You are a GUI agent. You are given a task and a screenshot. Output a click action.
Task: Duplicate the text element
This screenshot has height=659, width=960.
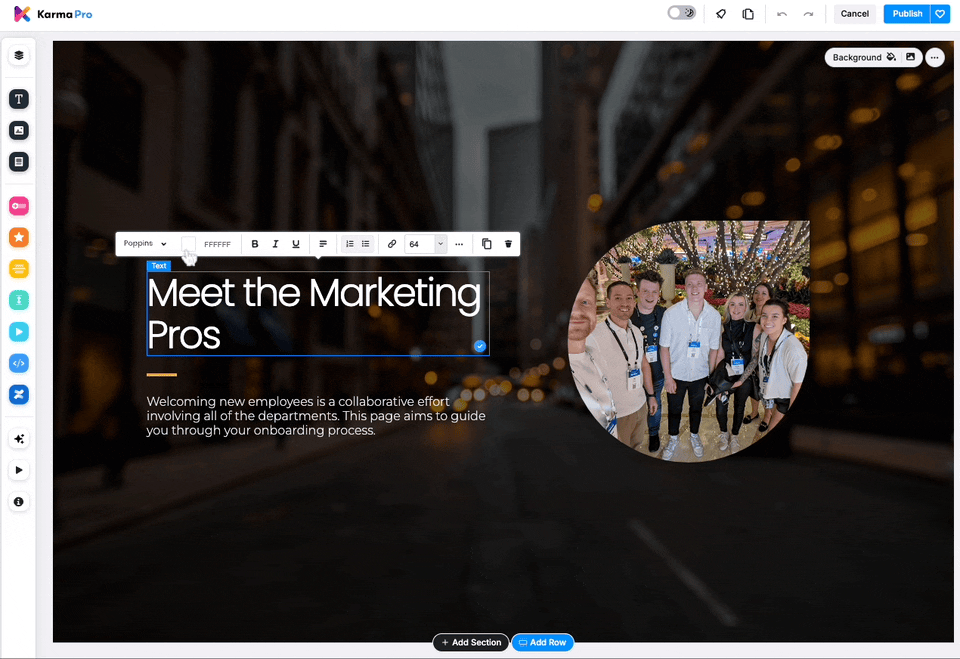coord(487,244)
